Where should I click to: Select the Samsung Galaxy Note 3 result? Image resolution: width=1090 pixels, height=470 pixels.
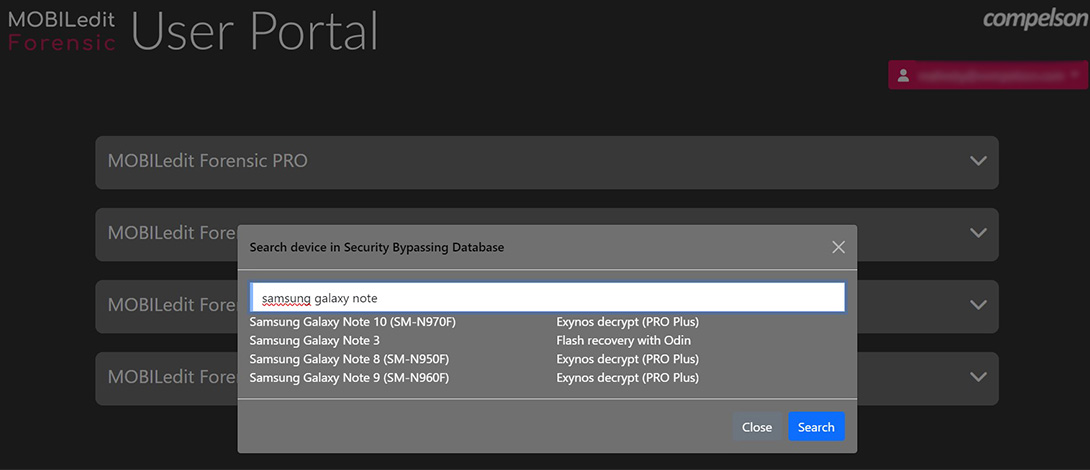(x=314, y=341)
